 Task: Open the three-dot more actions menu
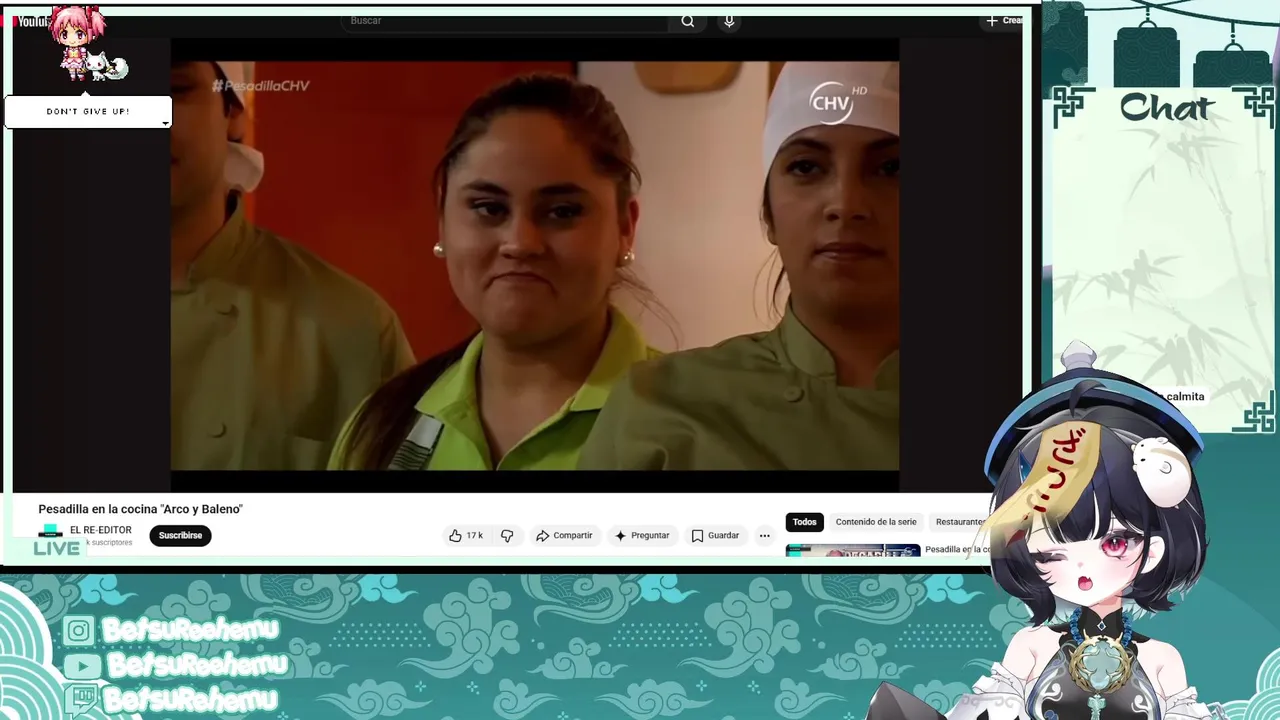click(x=764, y=536)
